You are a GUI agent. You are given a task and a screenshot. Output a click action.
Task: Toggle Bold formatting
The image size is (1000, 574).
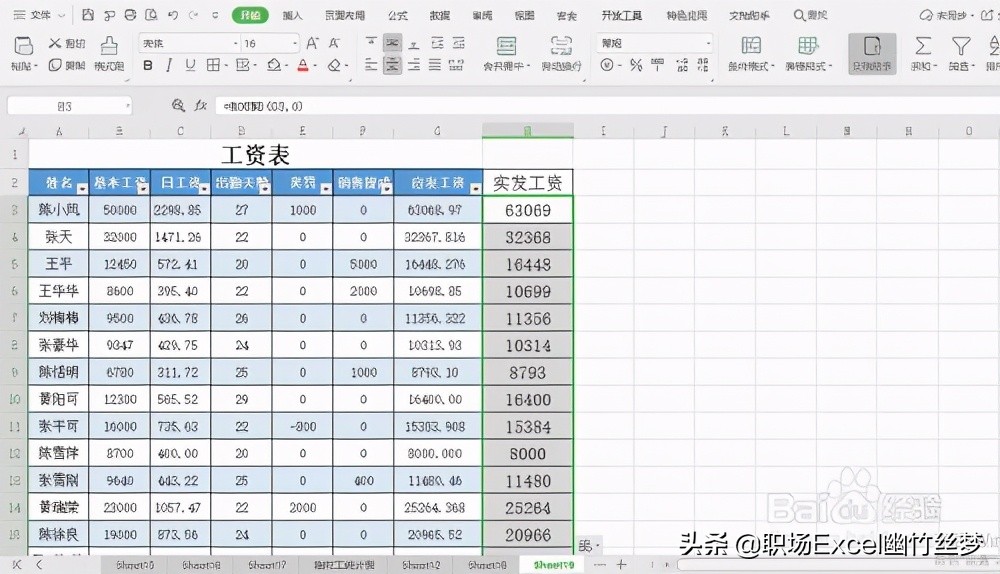tap(148, 65)
